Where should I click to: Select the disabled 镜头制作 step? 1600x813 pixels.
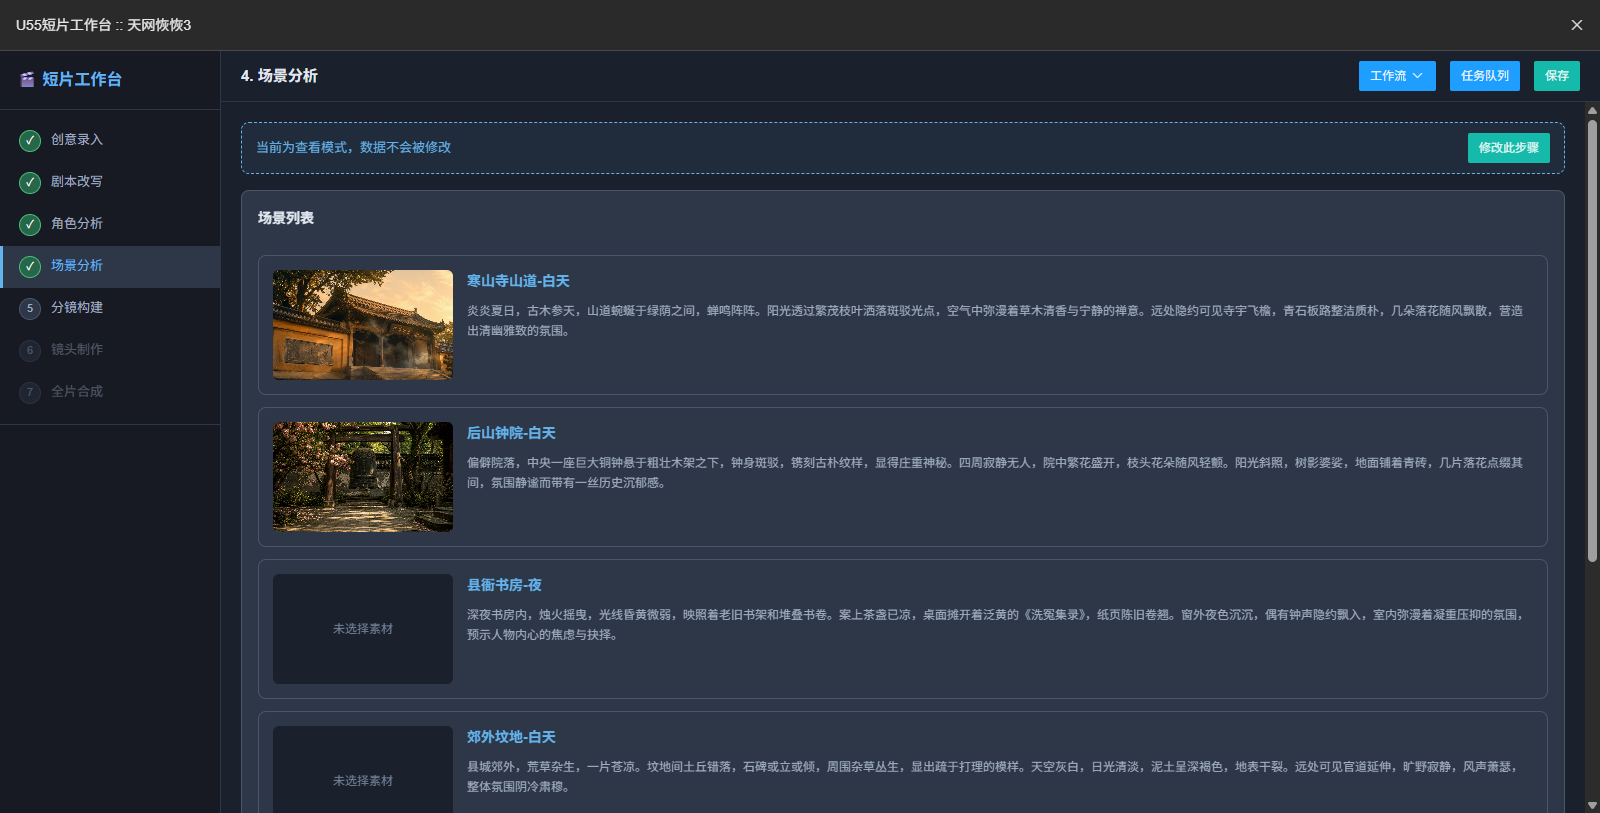pos(110,350)
